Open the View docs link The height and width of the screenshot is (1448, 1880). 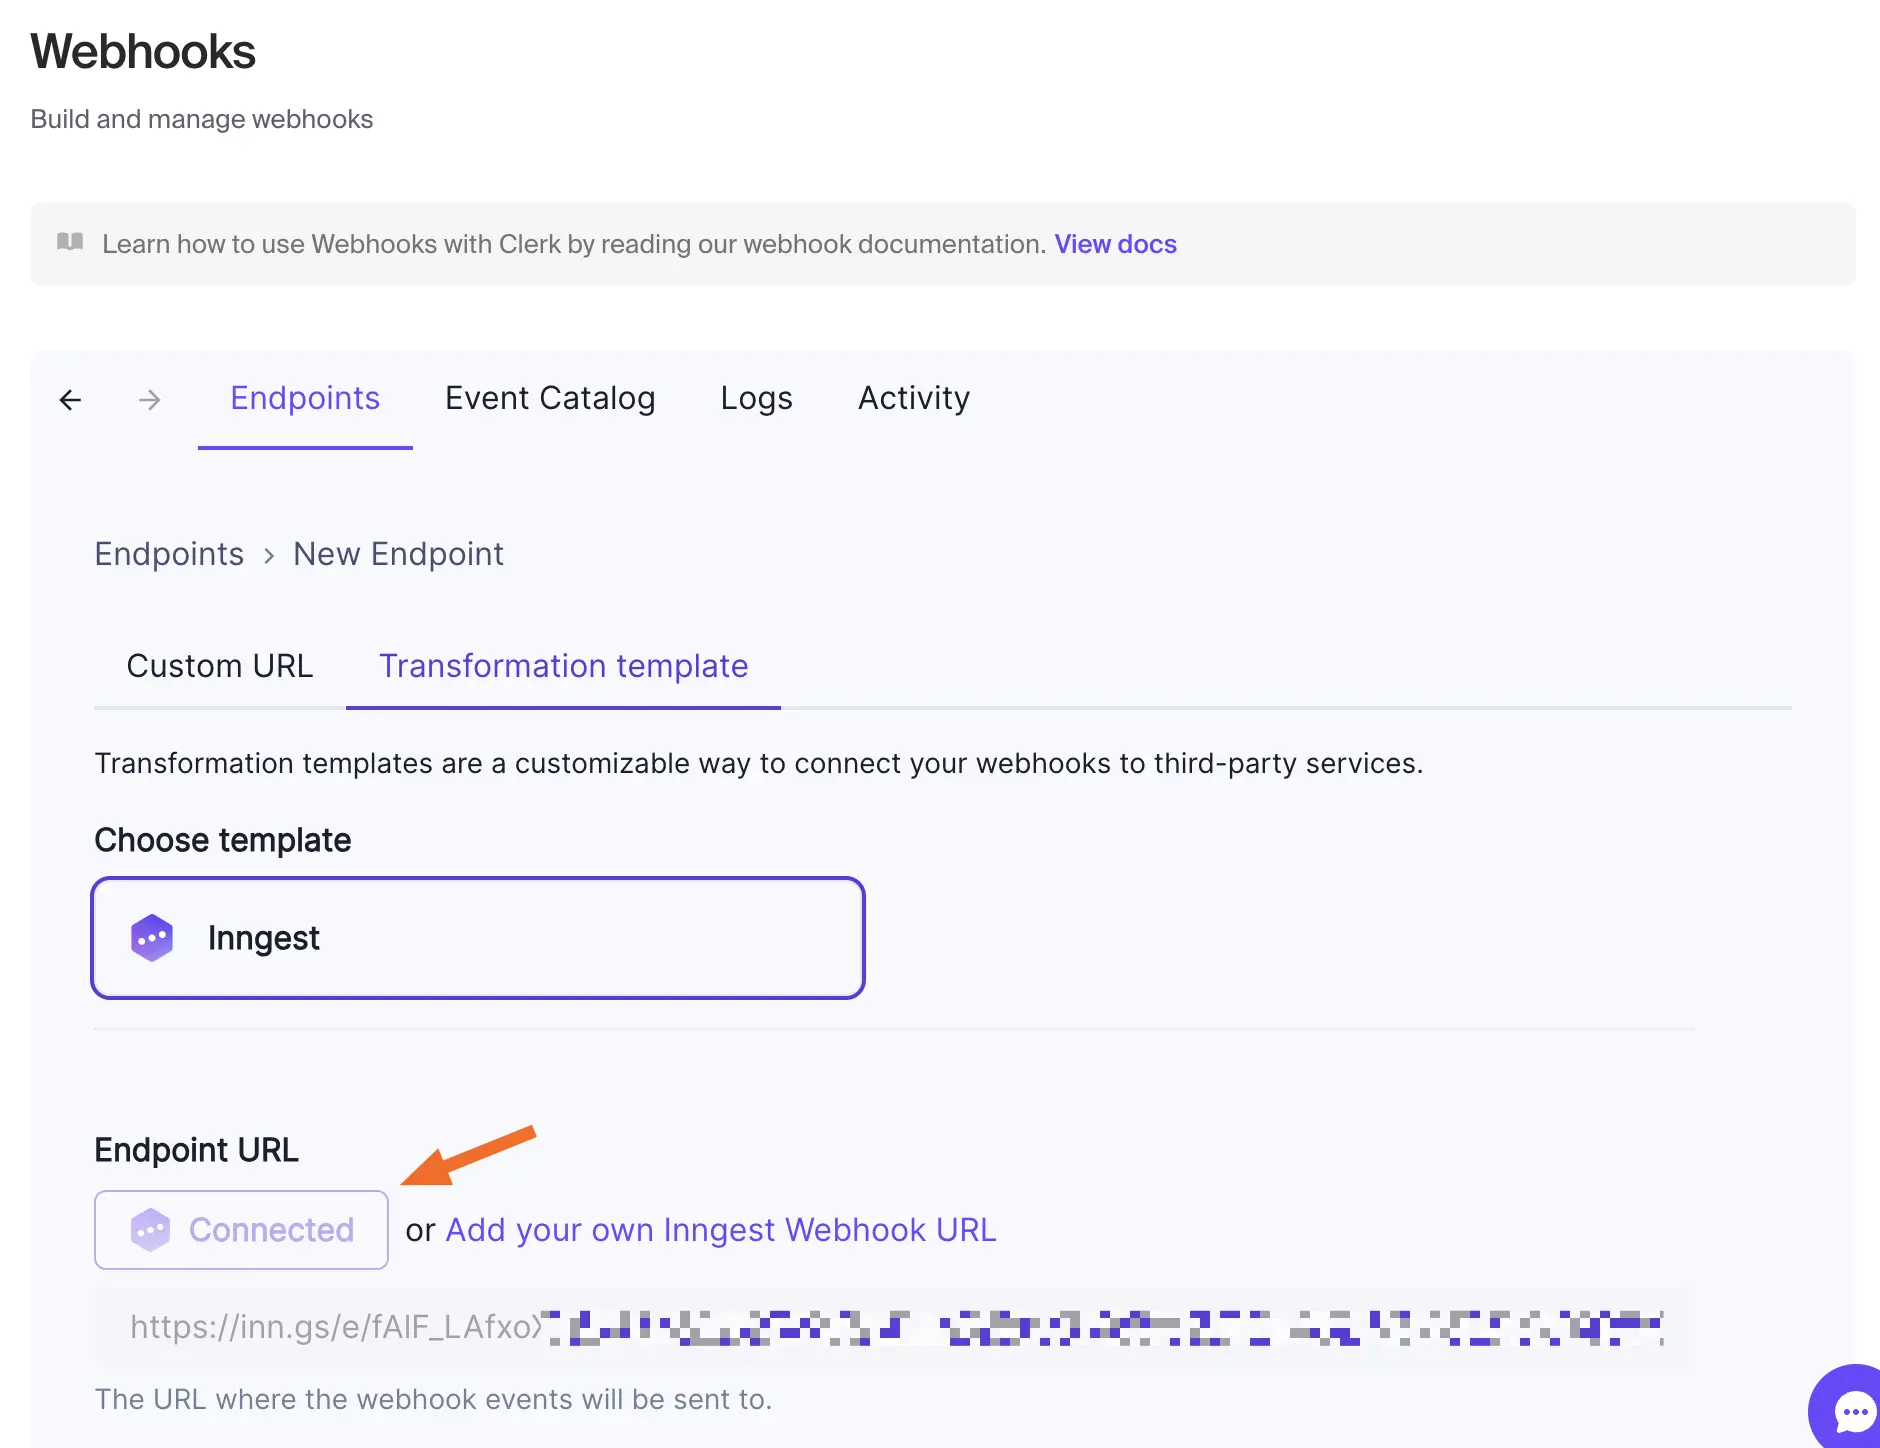[x=1115, y=243]
